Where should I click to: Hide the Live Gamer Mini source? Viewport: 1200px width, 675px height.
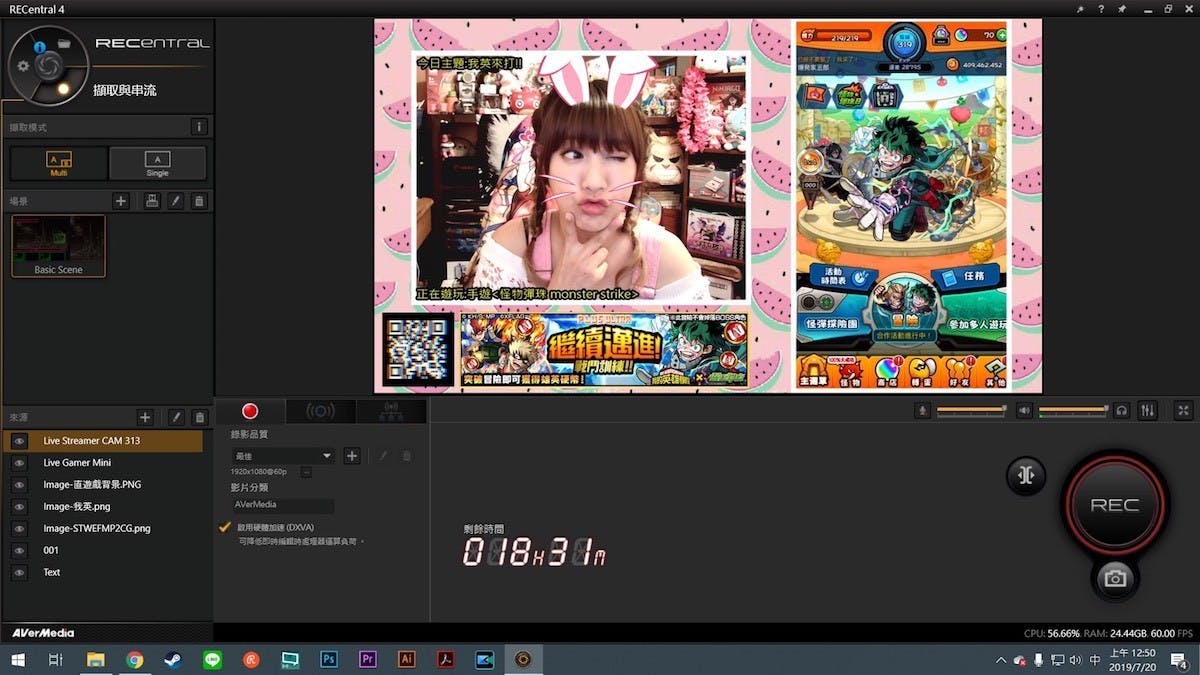(18, 463)
